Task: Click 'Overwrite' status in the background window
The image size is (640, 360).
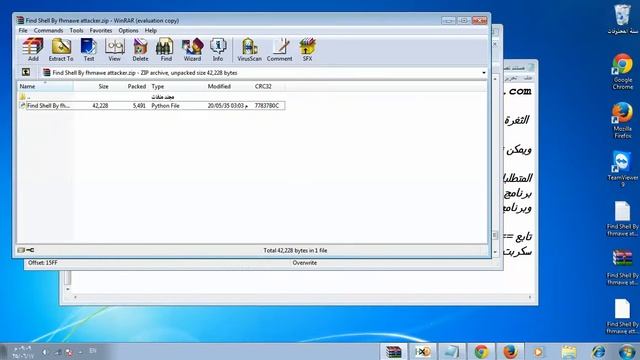Action: pyautogui.click(x=304, y=263)
